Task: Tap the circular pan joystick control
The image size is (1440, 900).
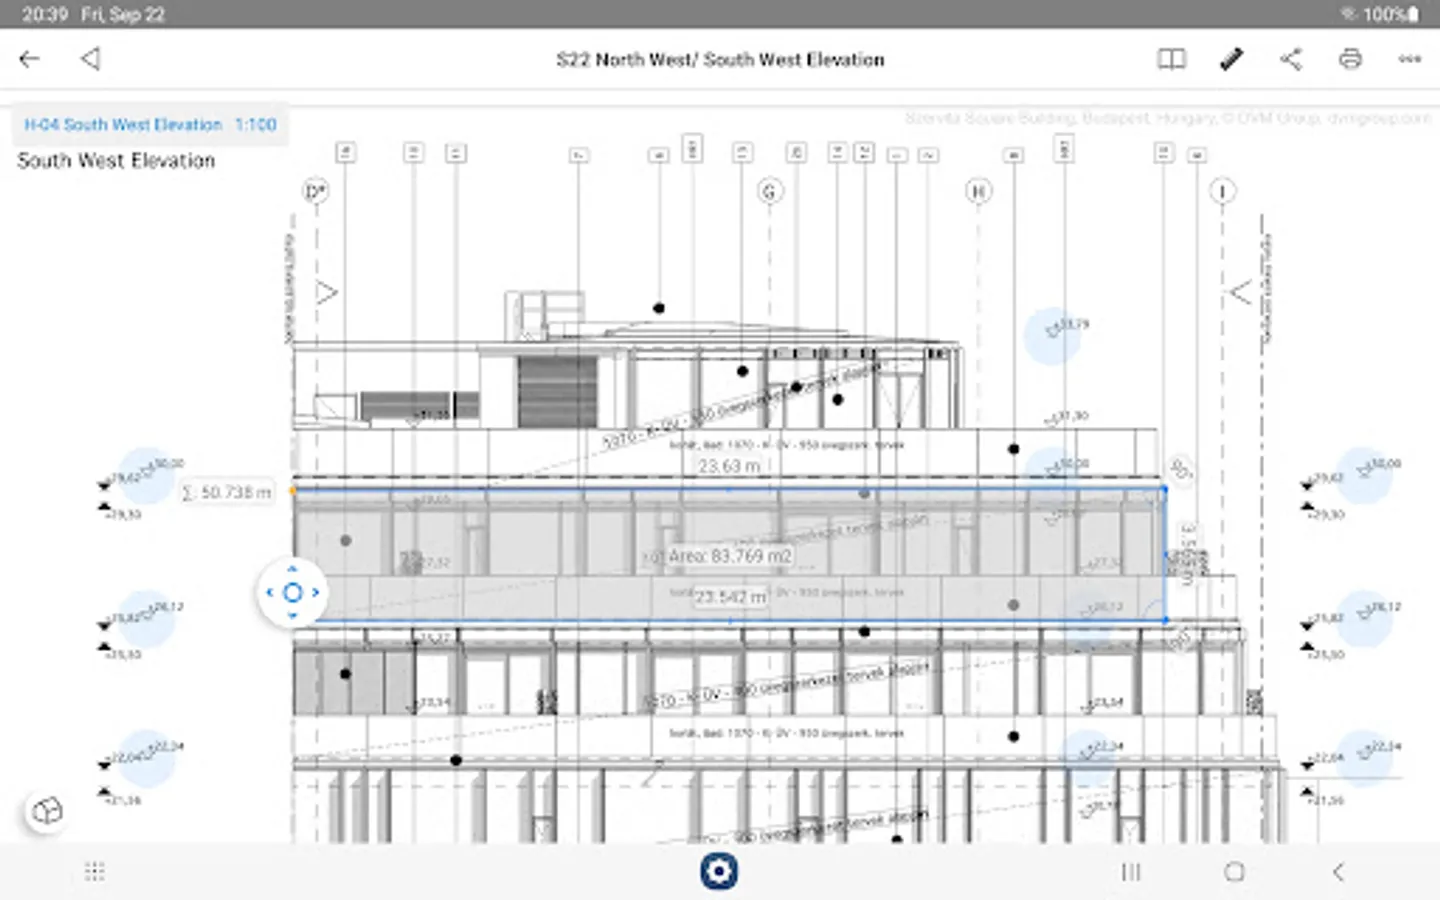Action: [x=292, y=592]
